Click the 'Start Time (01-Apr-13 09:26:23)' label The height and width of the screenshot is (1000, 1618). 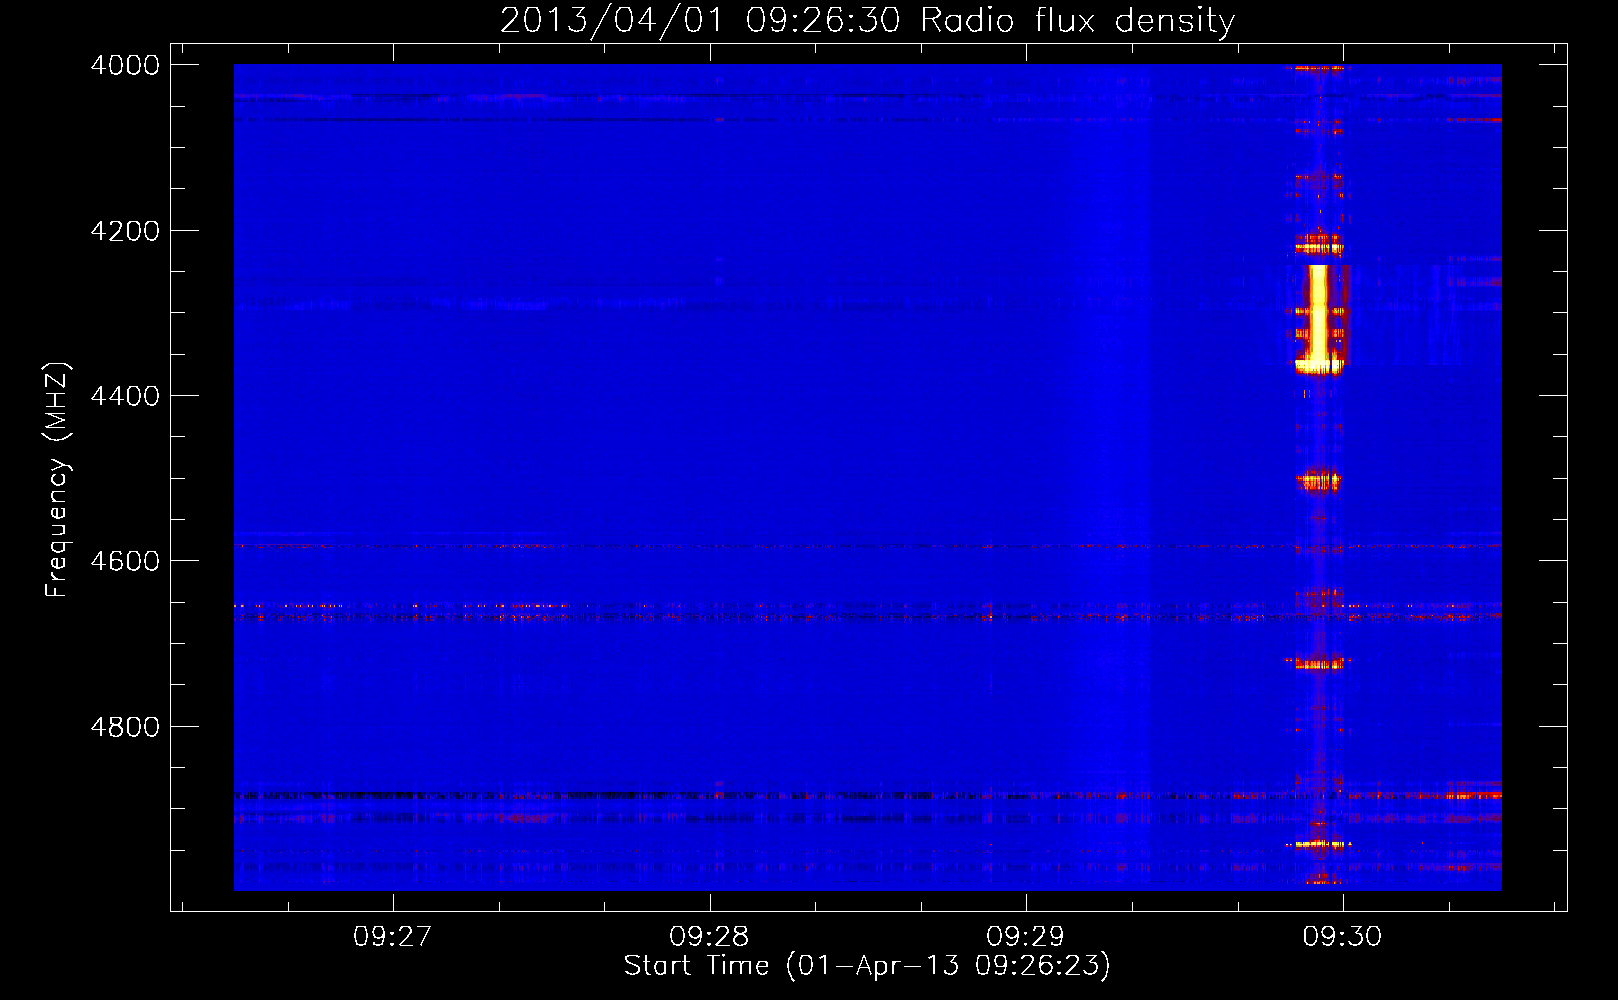click(867, 966)
